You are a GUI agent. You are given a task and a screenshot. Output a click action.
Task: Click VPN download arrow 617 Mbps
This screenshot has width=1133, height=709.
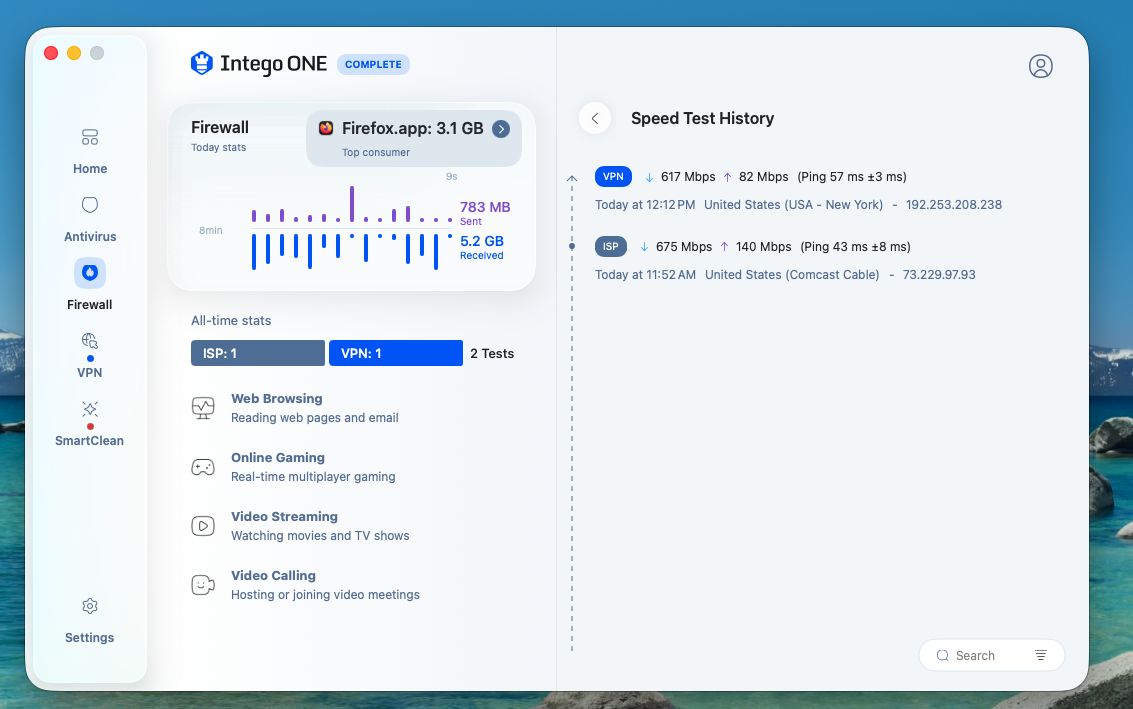pyautogui.click(x=649, y=178)
